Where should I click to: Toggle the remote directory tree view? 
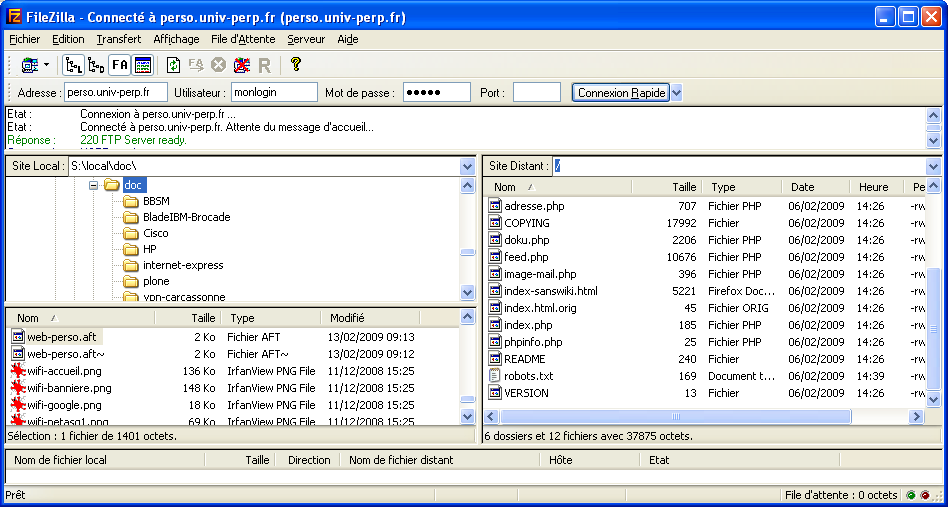[96, 65]
